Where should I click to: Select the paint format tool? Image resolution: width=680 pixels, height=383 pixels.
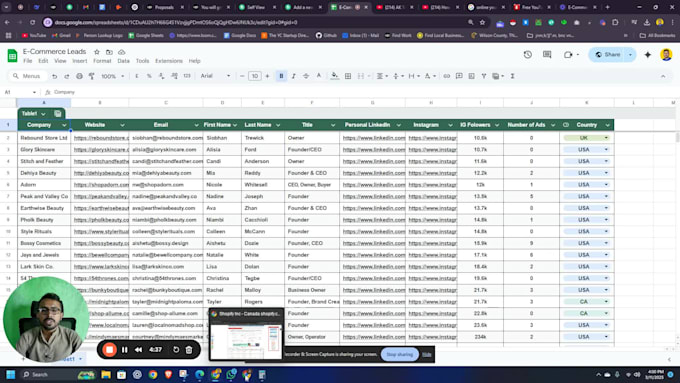tap(92, 76)
